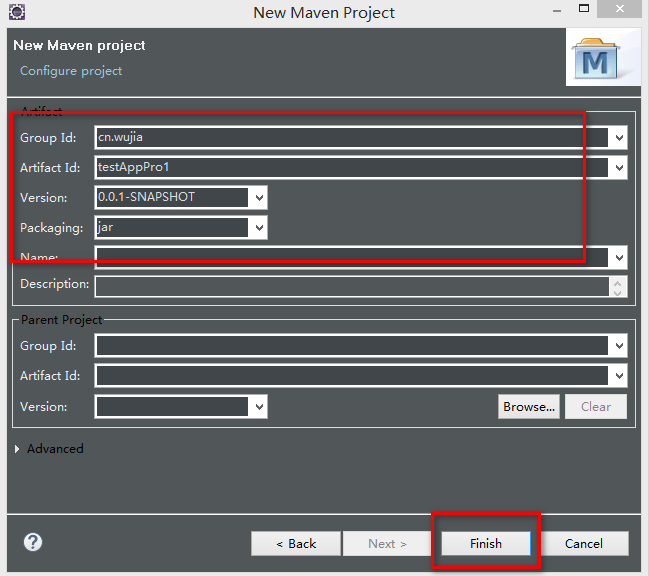Viewport: 649px width, 576px height.
Task: Click the Description text field
Action: click(352, 286)
